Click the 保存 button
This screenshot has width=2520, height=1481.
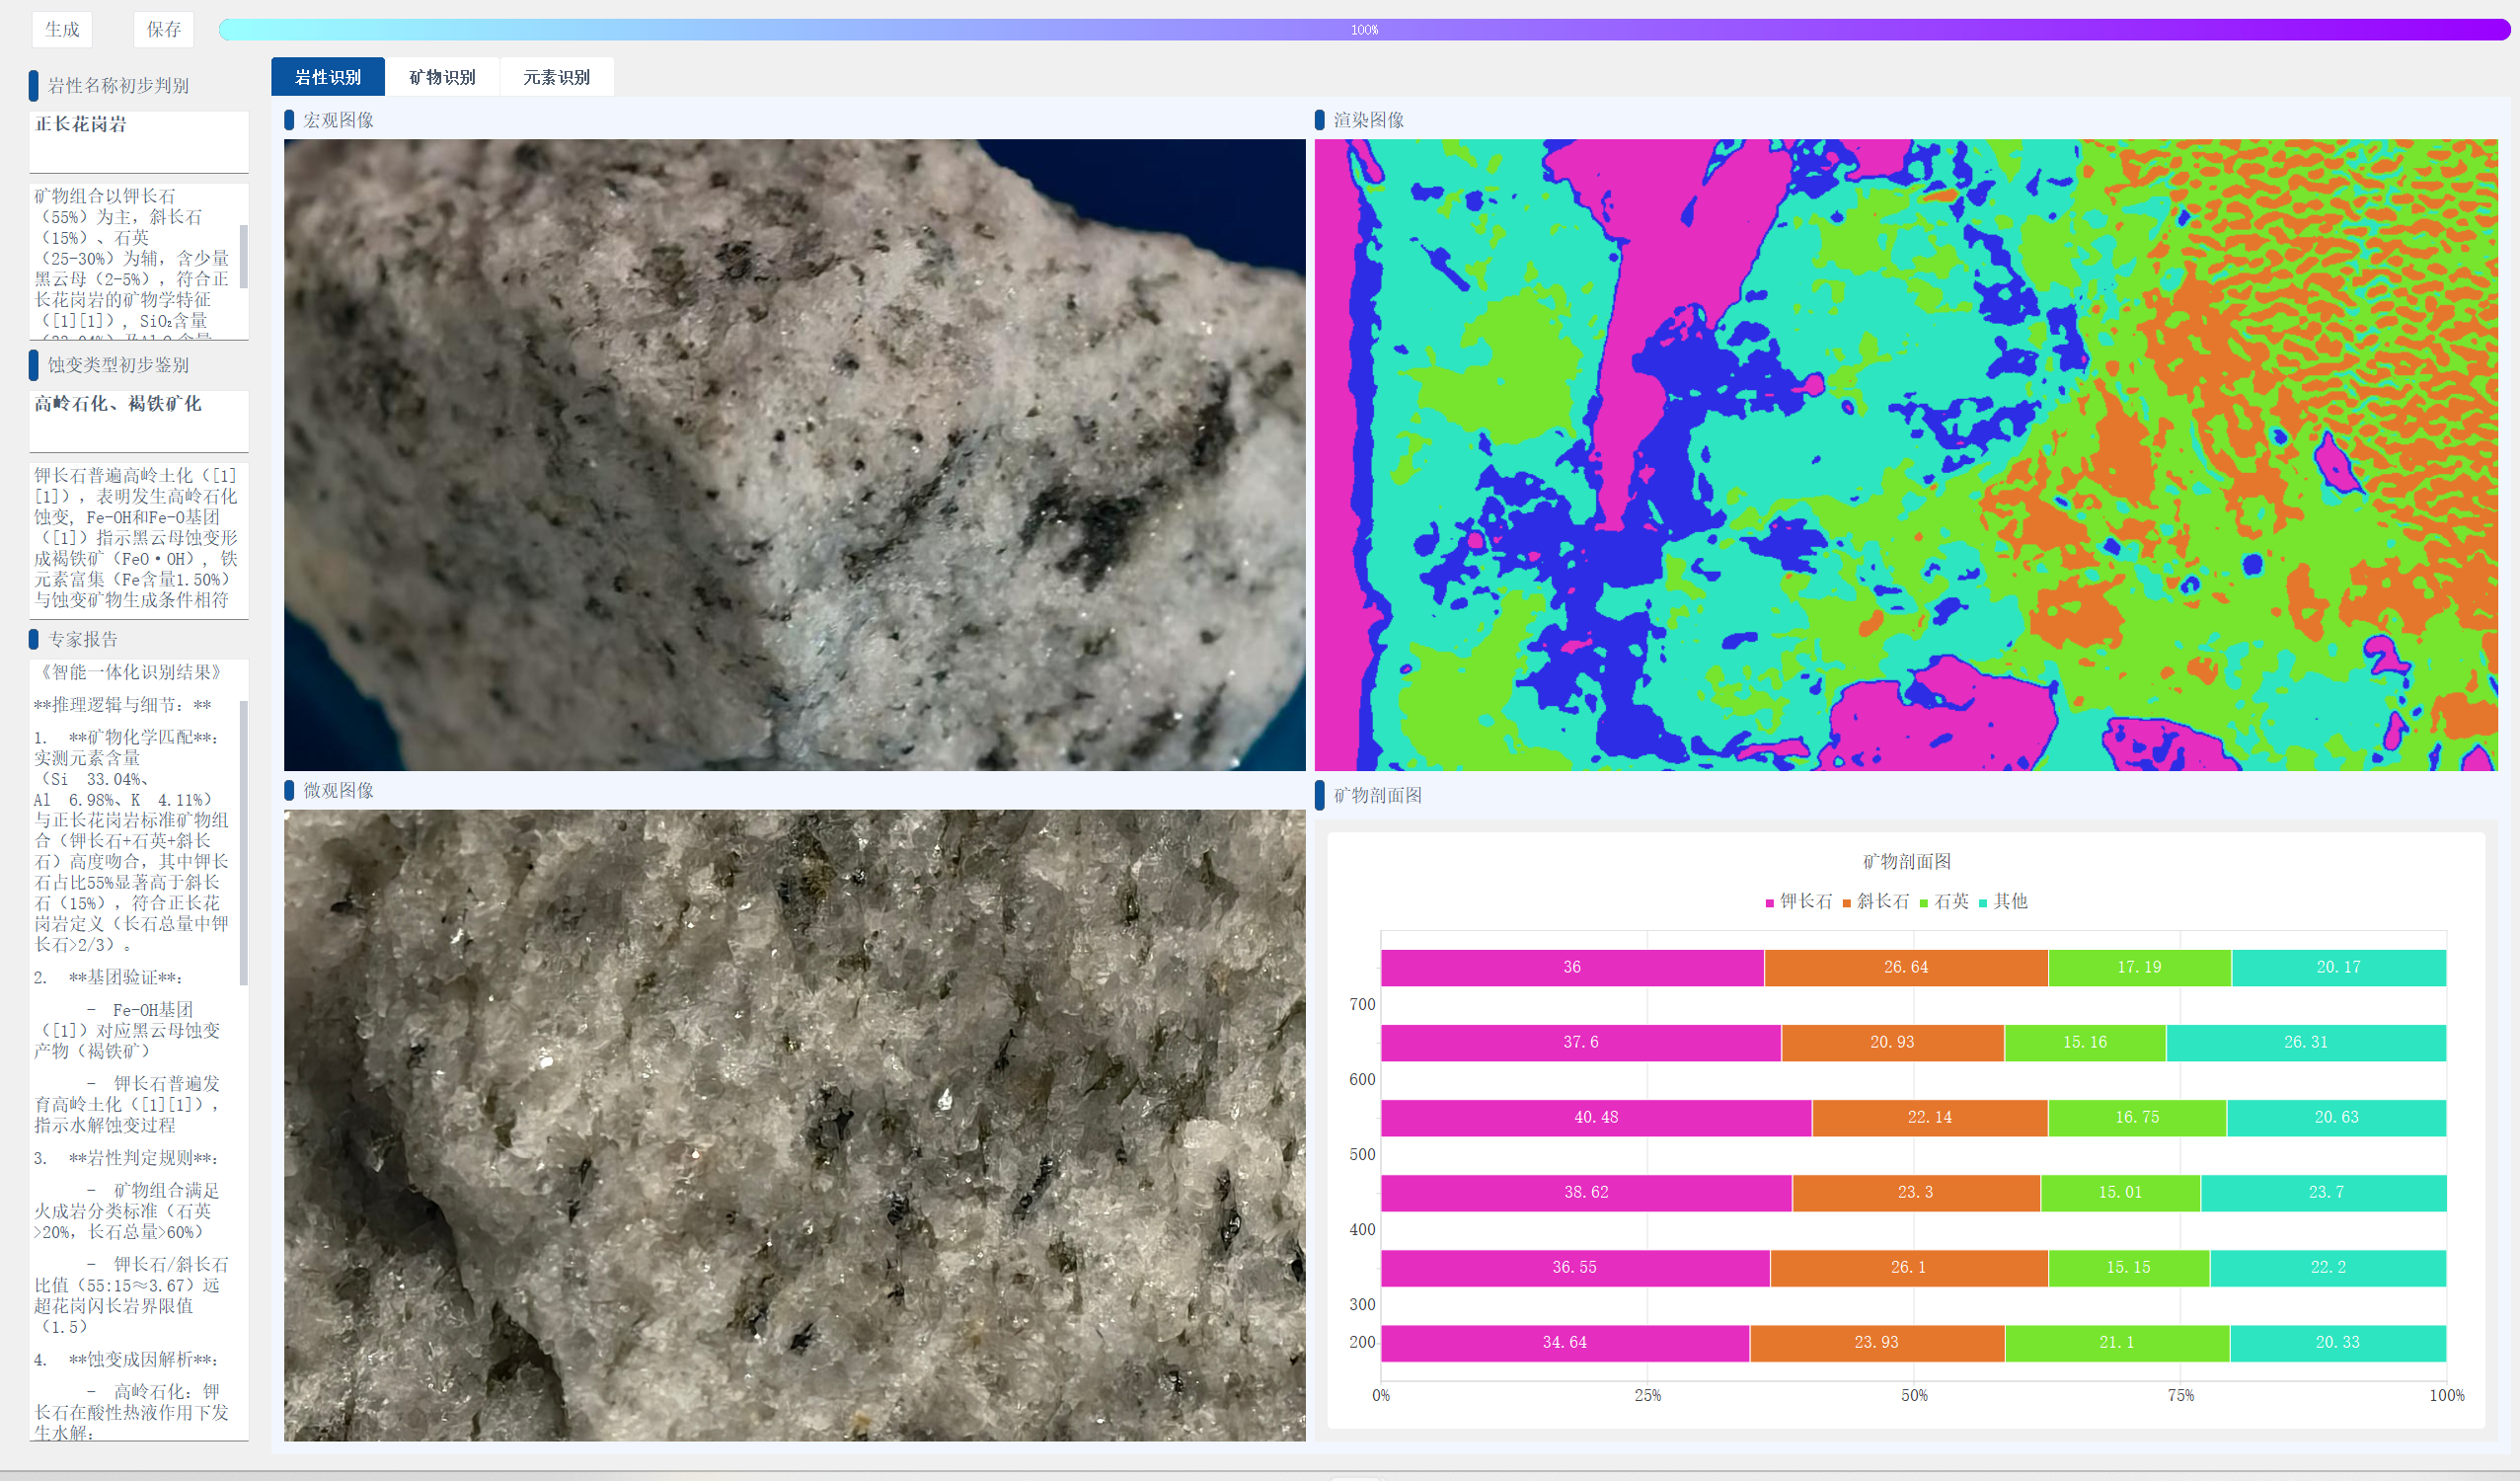point(164,29)
